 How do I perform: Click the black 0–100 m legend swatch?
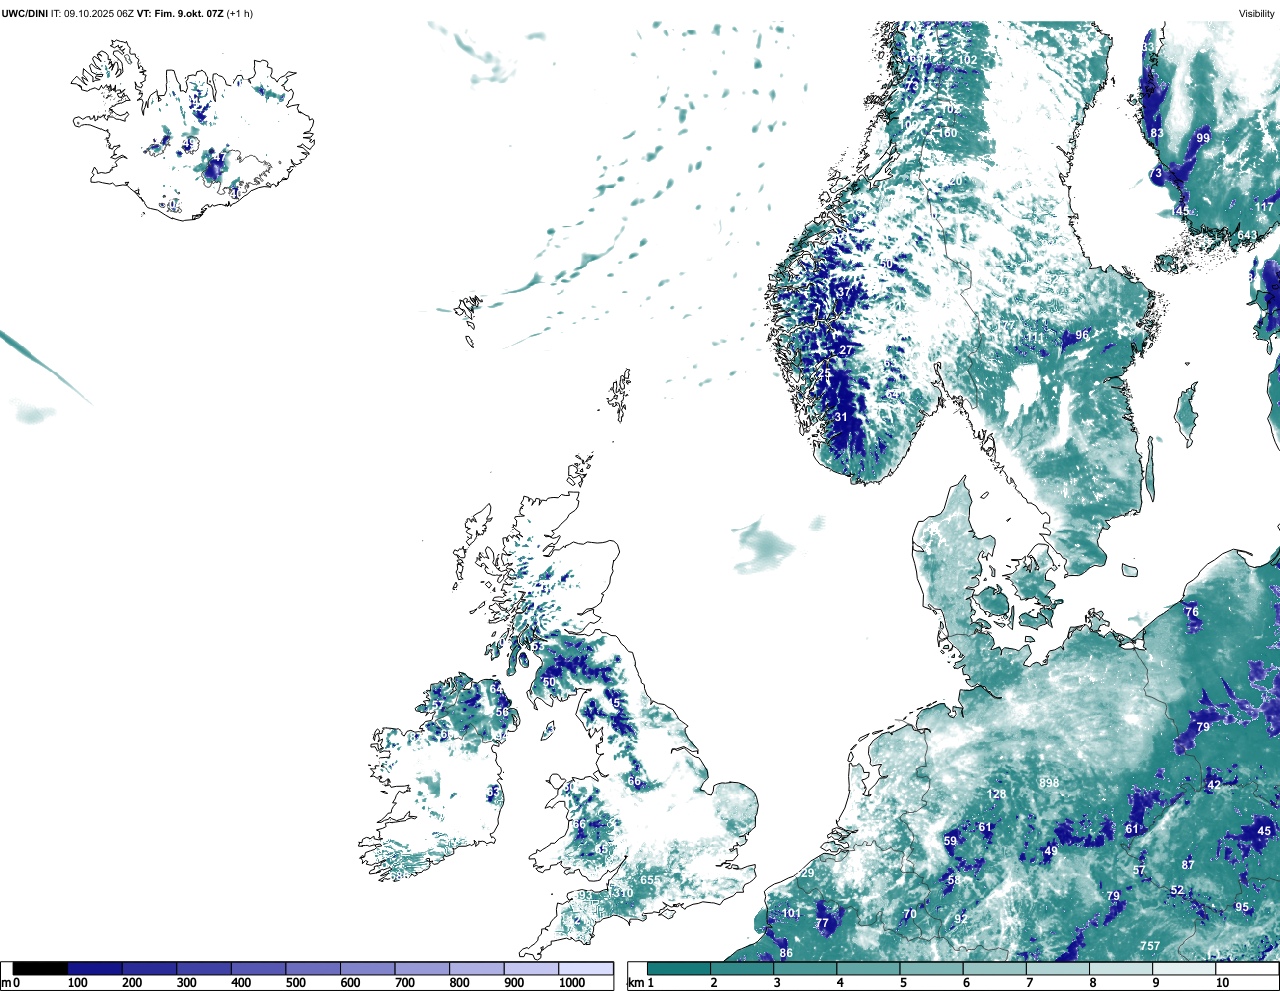coord(40,969)
